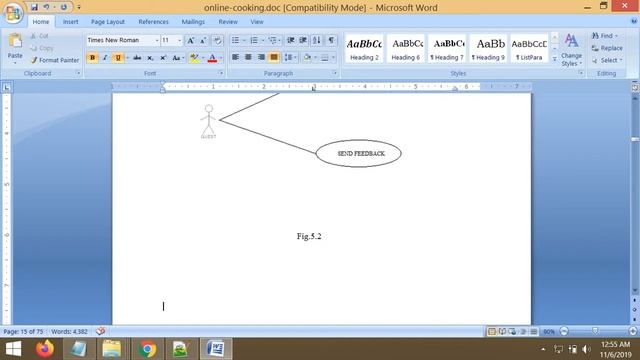Align text right

click(261, 58)
